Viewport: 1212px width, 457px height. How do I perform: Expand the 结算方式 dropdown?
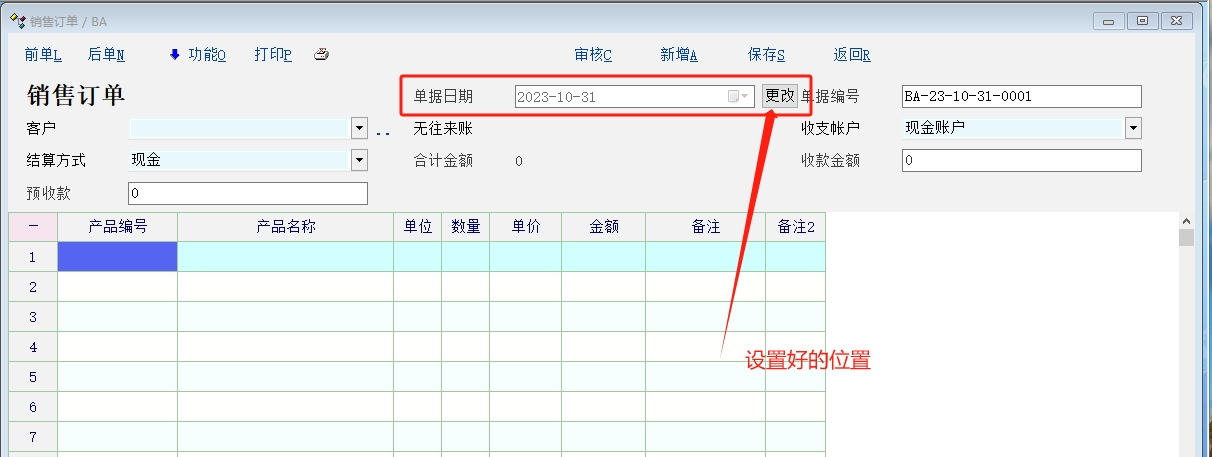click(x=360, y=160)
